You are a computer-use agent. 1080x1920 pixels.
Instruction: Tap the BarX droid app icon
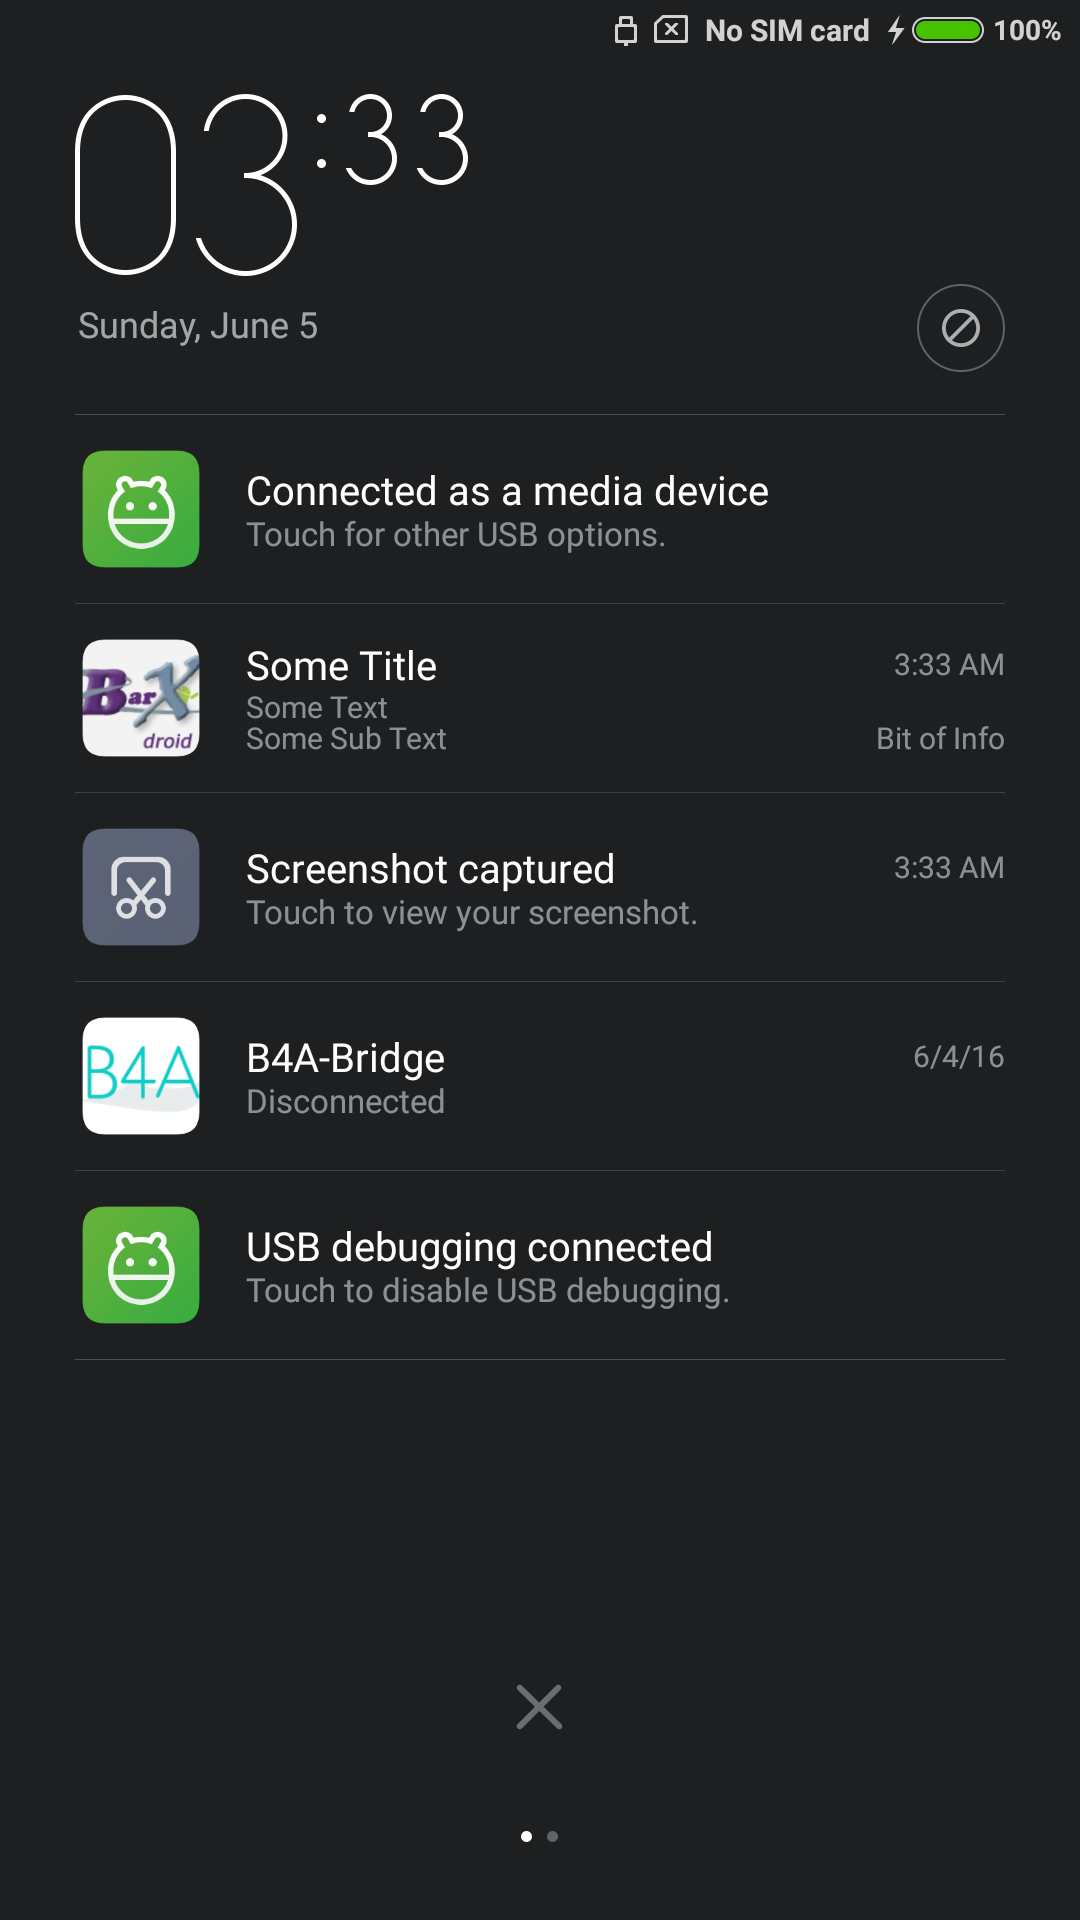(x=141, y=698)
